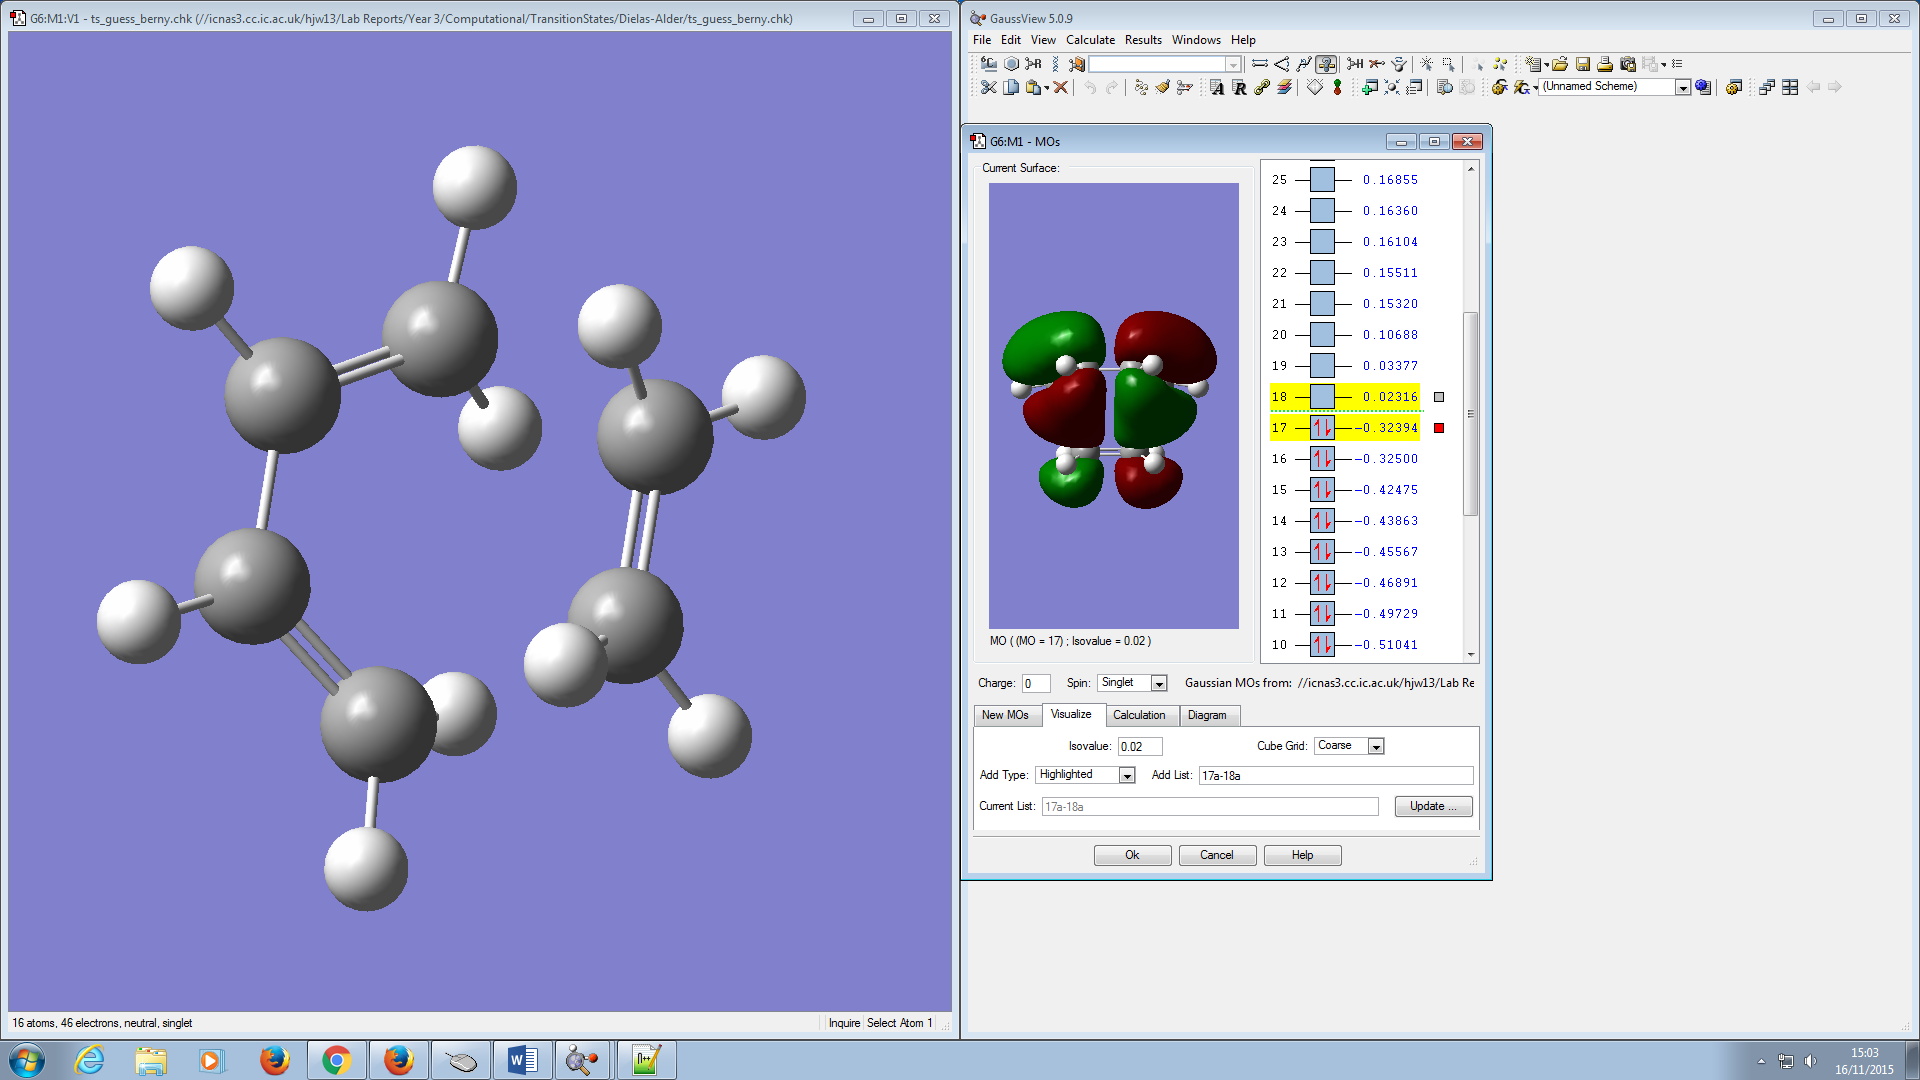Viewport: 1920px width, 1080px height.
Task: Click the Save file disk icon
Action: (x=1583, y=64)
